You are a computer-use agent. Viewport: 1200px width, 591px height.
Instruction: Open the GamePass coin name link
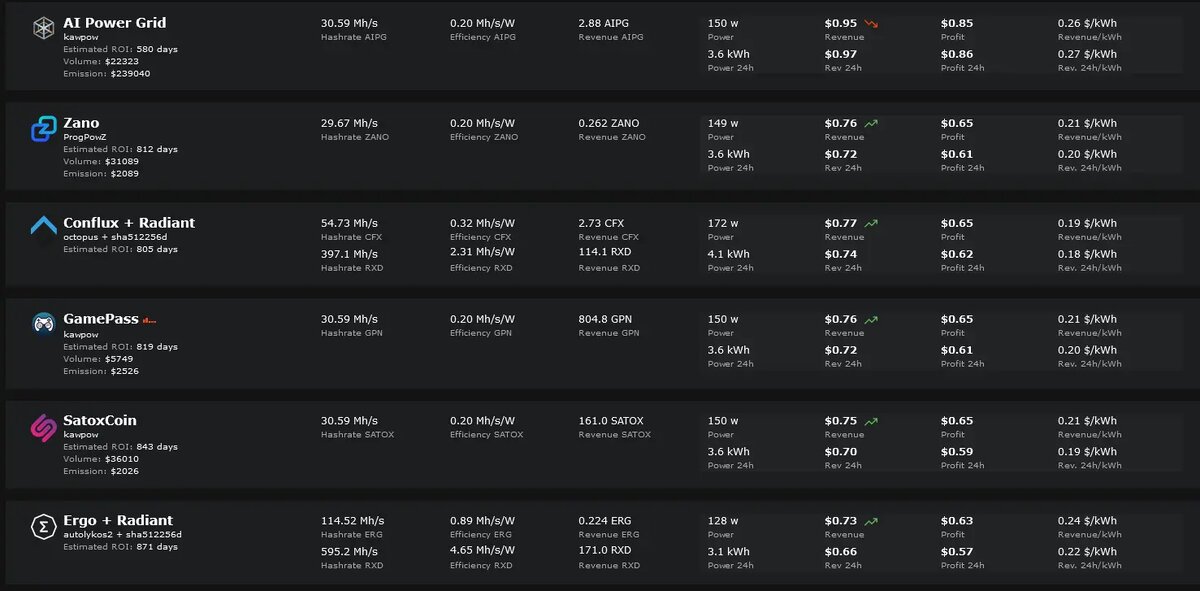click(x=101, y=318)
